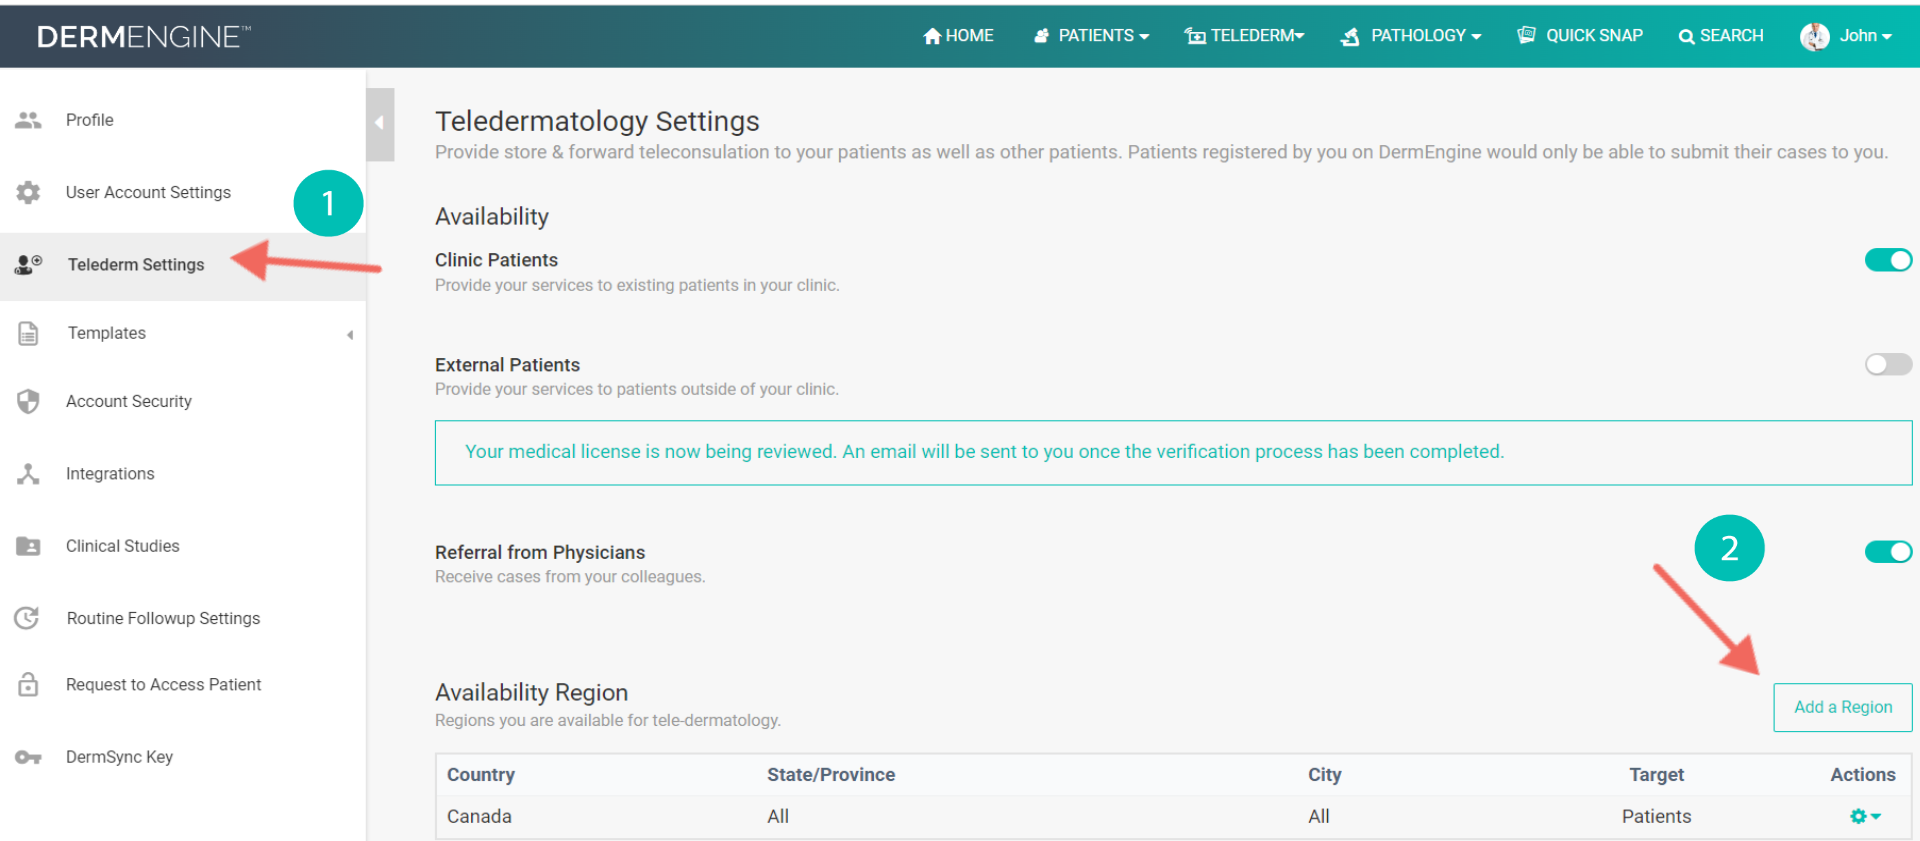Screen dimensions: 1920x841
Task: Click John's avatar picture
Action: point(1815,36)
